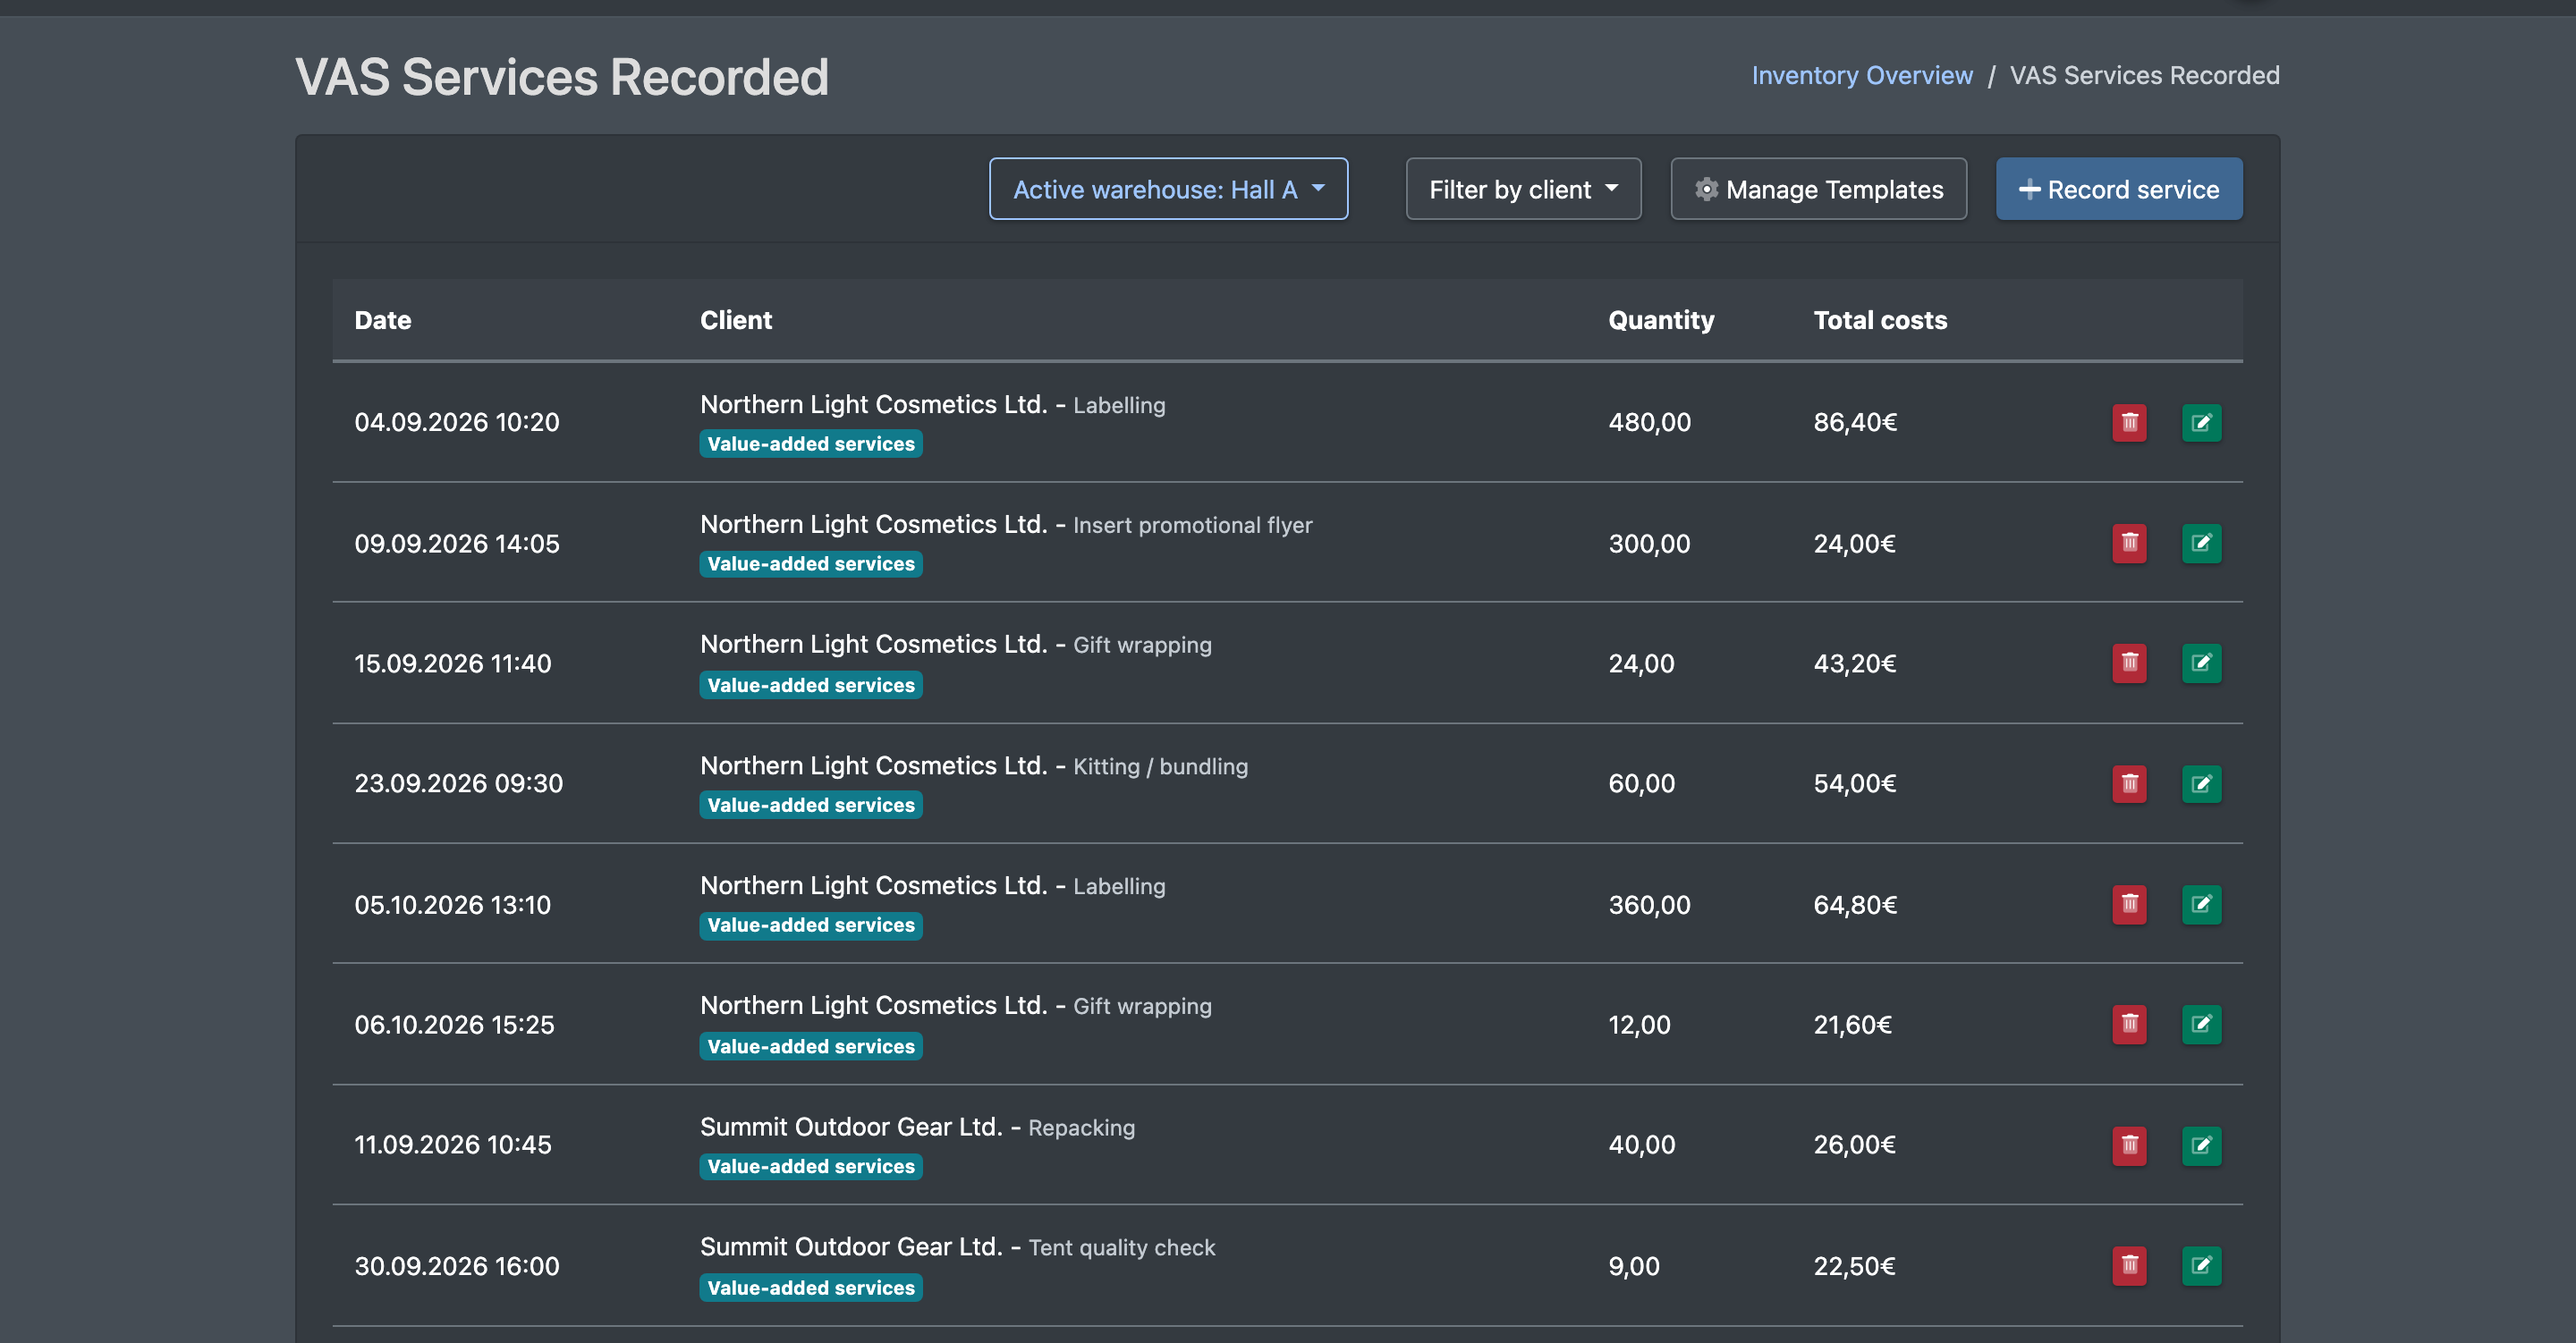Click quantity 40,00

[1642, 1145]
